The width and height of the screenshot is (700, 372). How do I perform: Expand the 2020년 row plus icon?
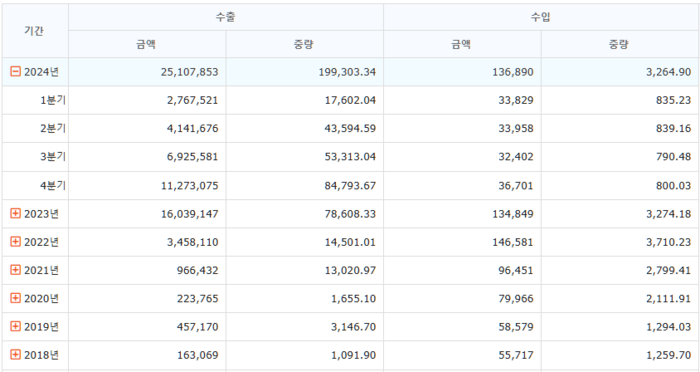pos(15,298)
